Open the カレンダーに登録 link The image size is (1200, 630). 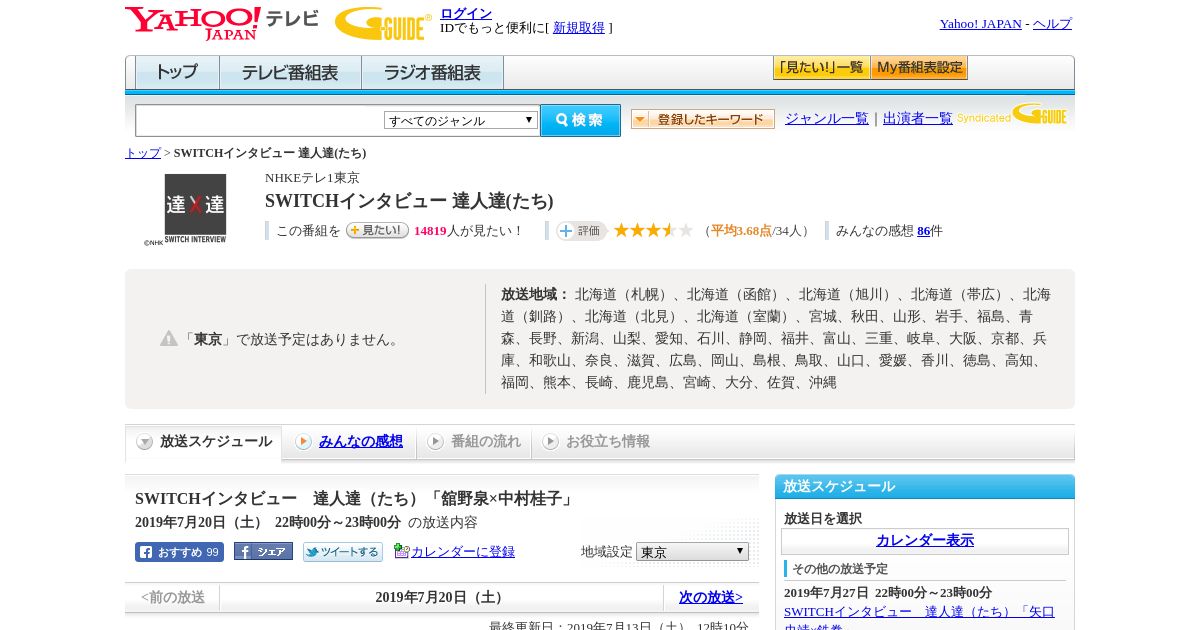point(463,551)
